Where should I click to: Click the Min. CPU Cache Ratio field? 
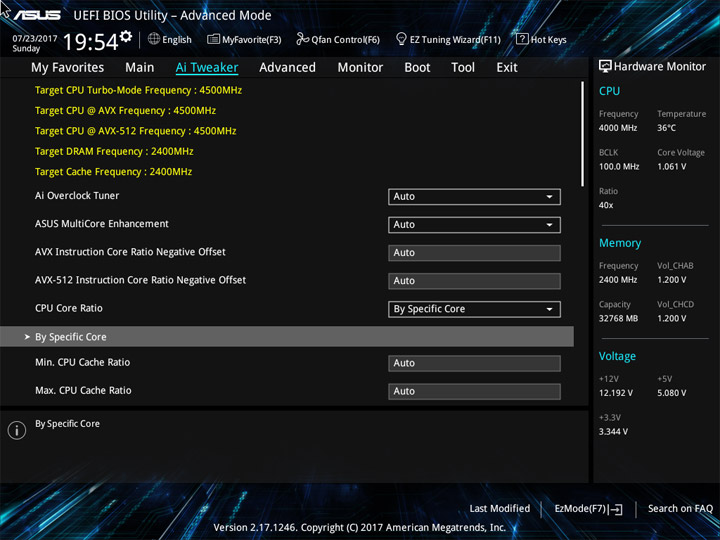pos(474,363)
